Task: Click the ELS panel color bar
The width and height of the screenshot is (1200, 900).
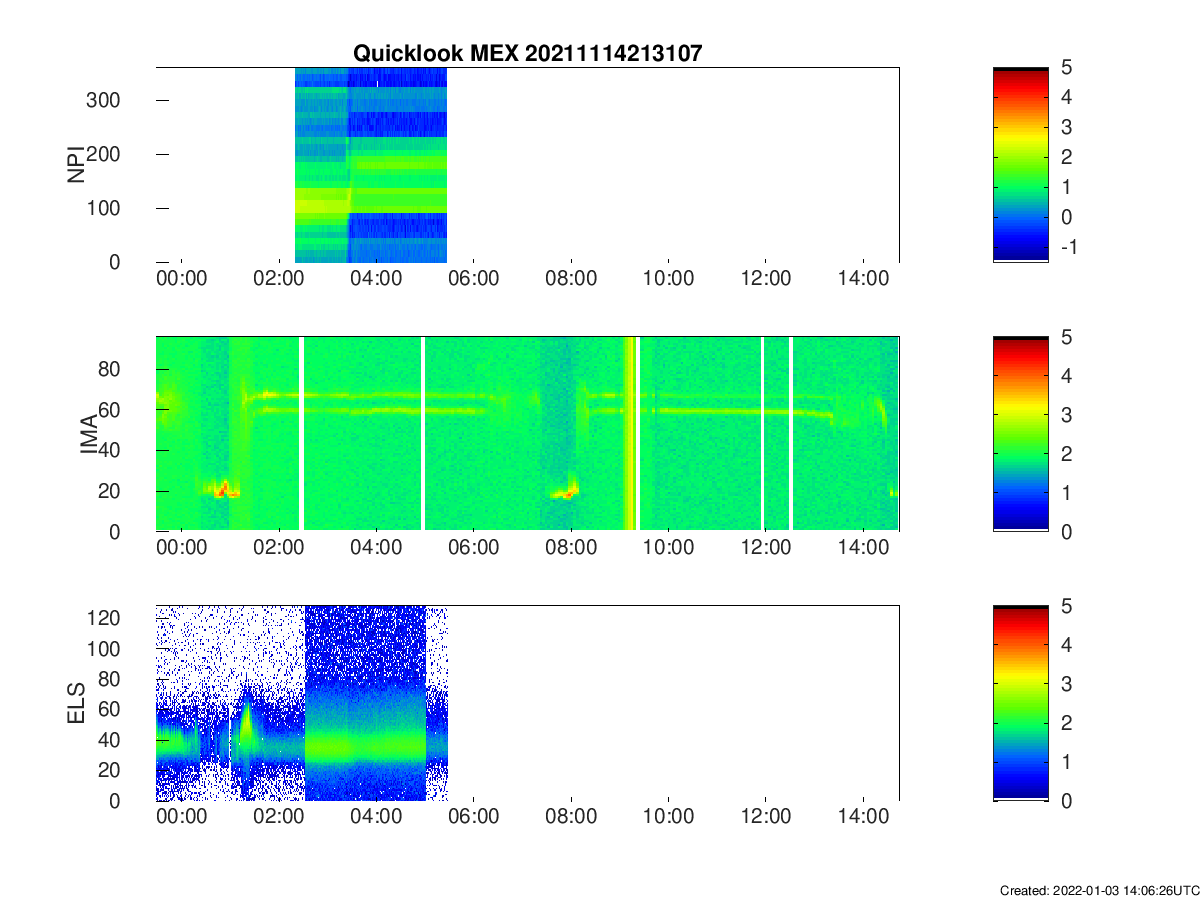Action: (1021, 703)
